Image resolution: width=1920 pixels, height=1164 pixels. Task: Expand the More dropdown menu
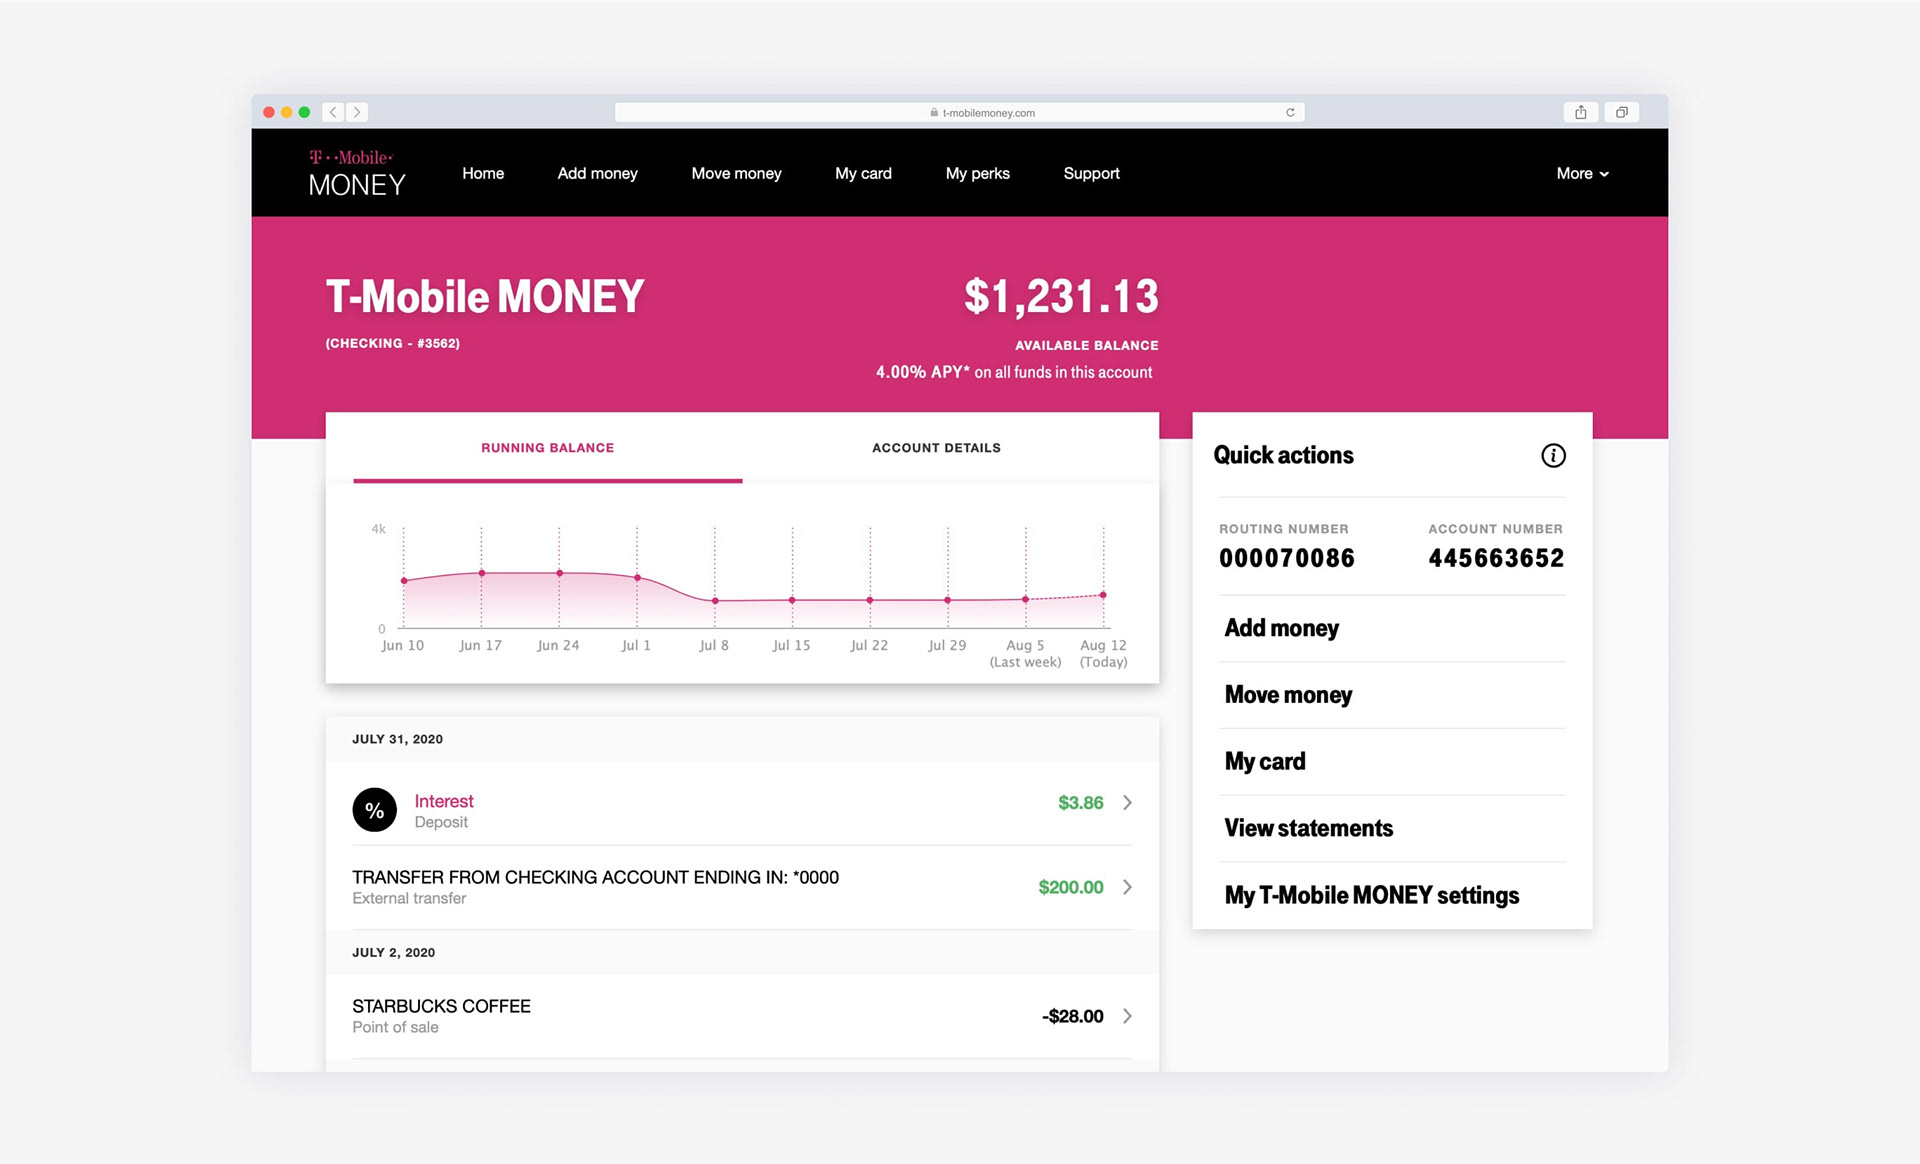(1582, 173)
